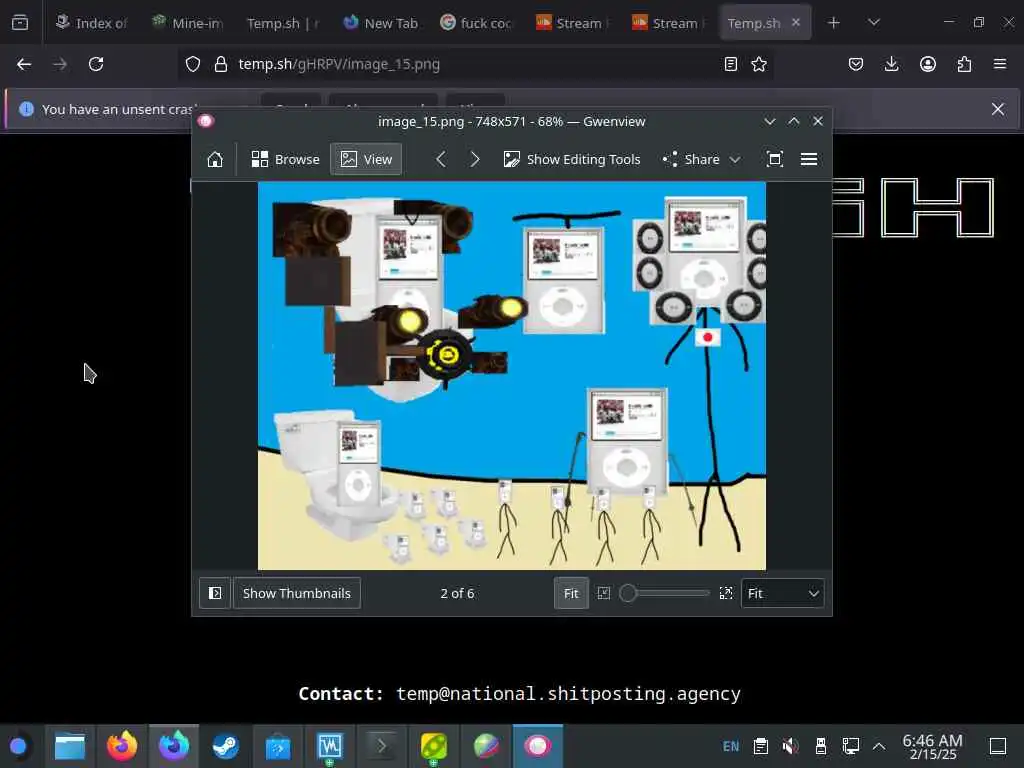Viewport: 1024px width, 768px height.
Task: Reload the current page
Action: tap(96, 64)
